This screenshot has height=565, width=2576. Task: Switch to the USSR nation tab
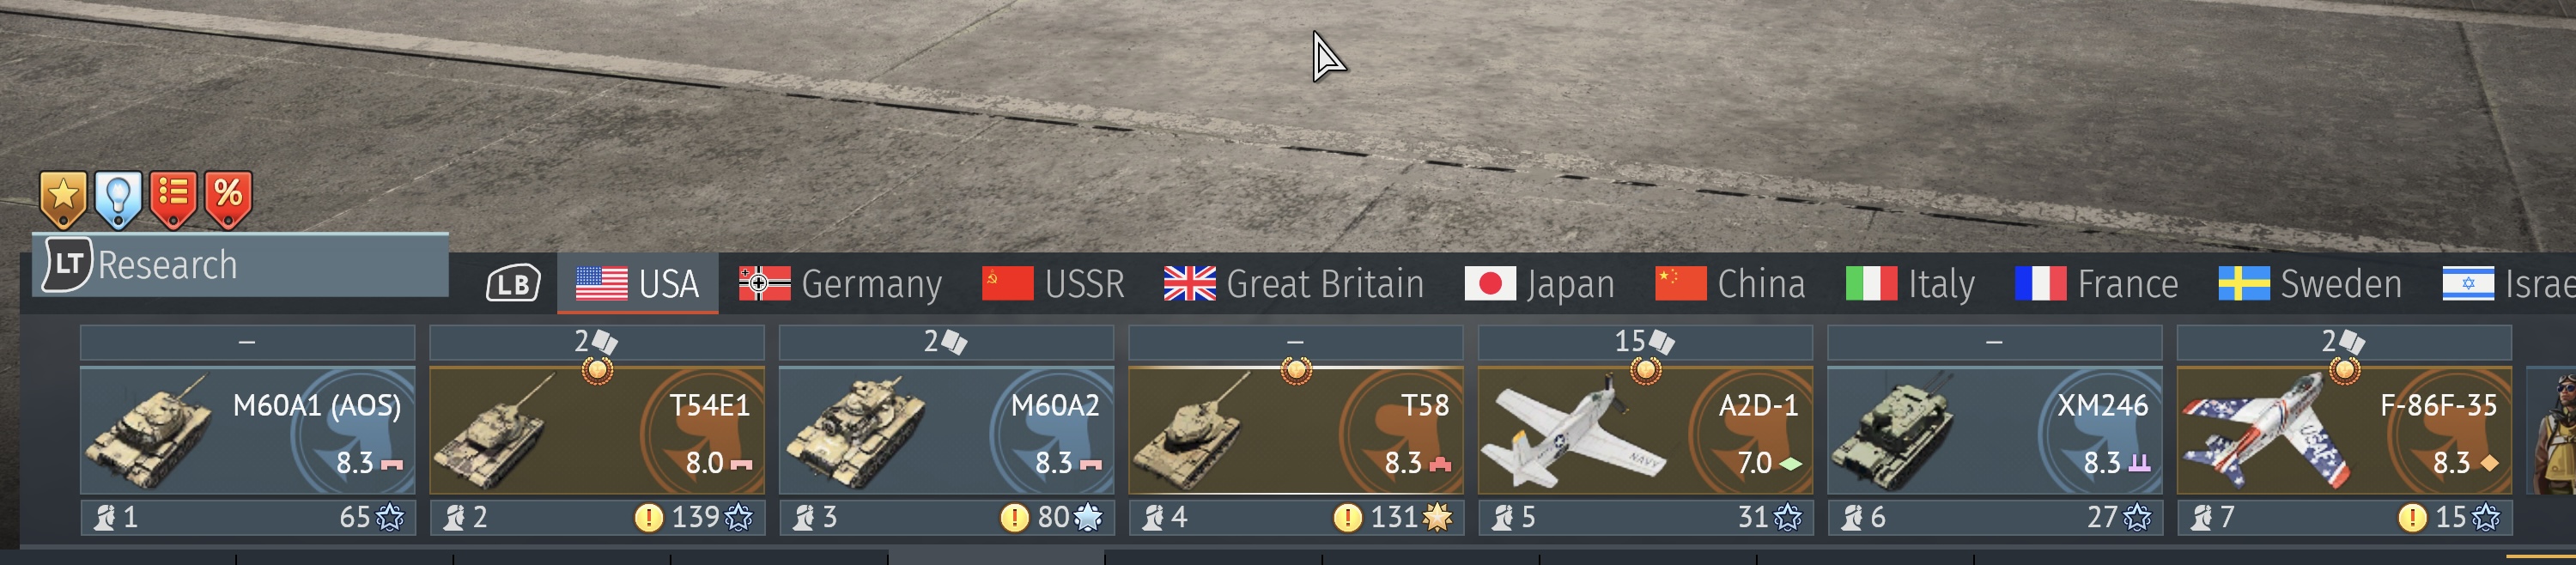click(x=1053, y=284)
